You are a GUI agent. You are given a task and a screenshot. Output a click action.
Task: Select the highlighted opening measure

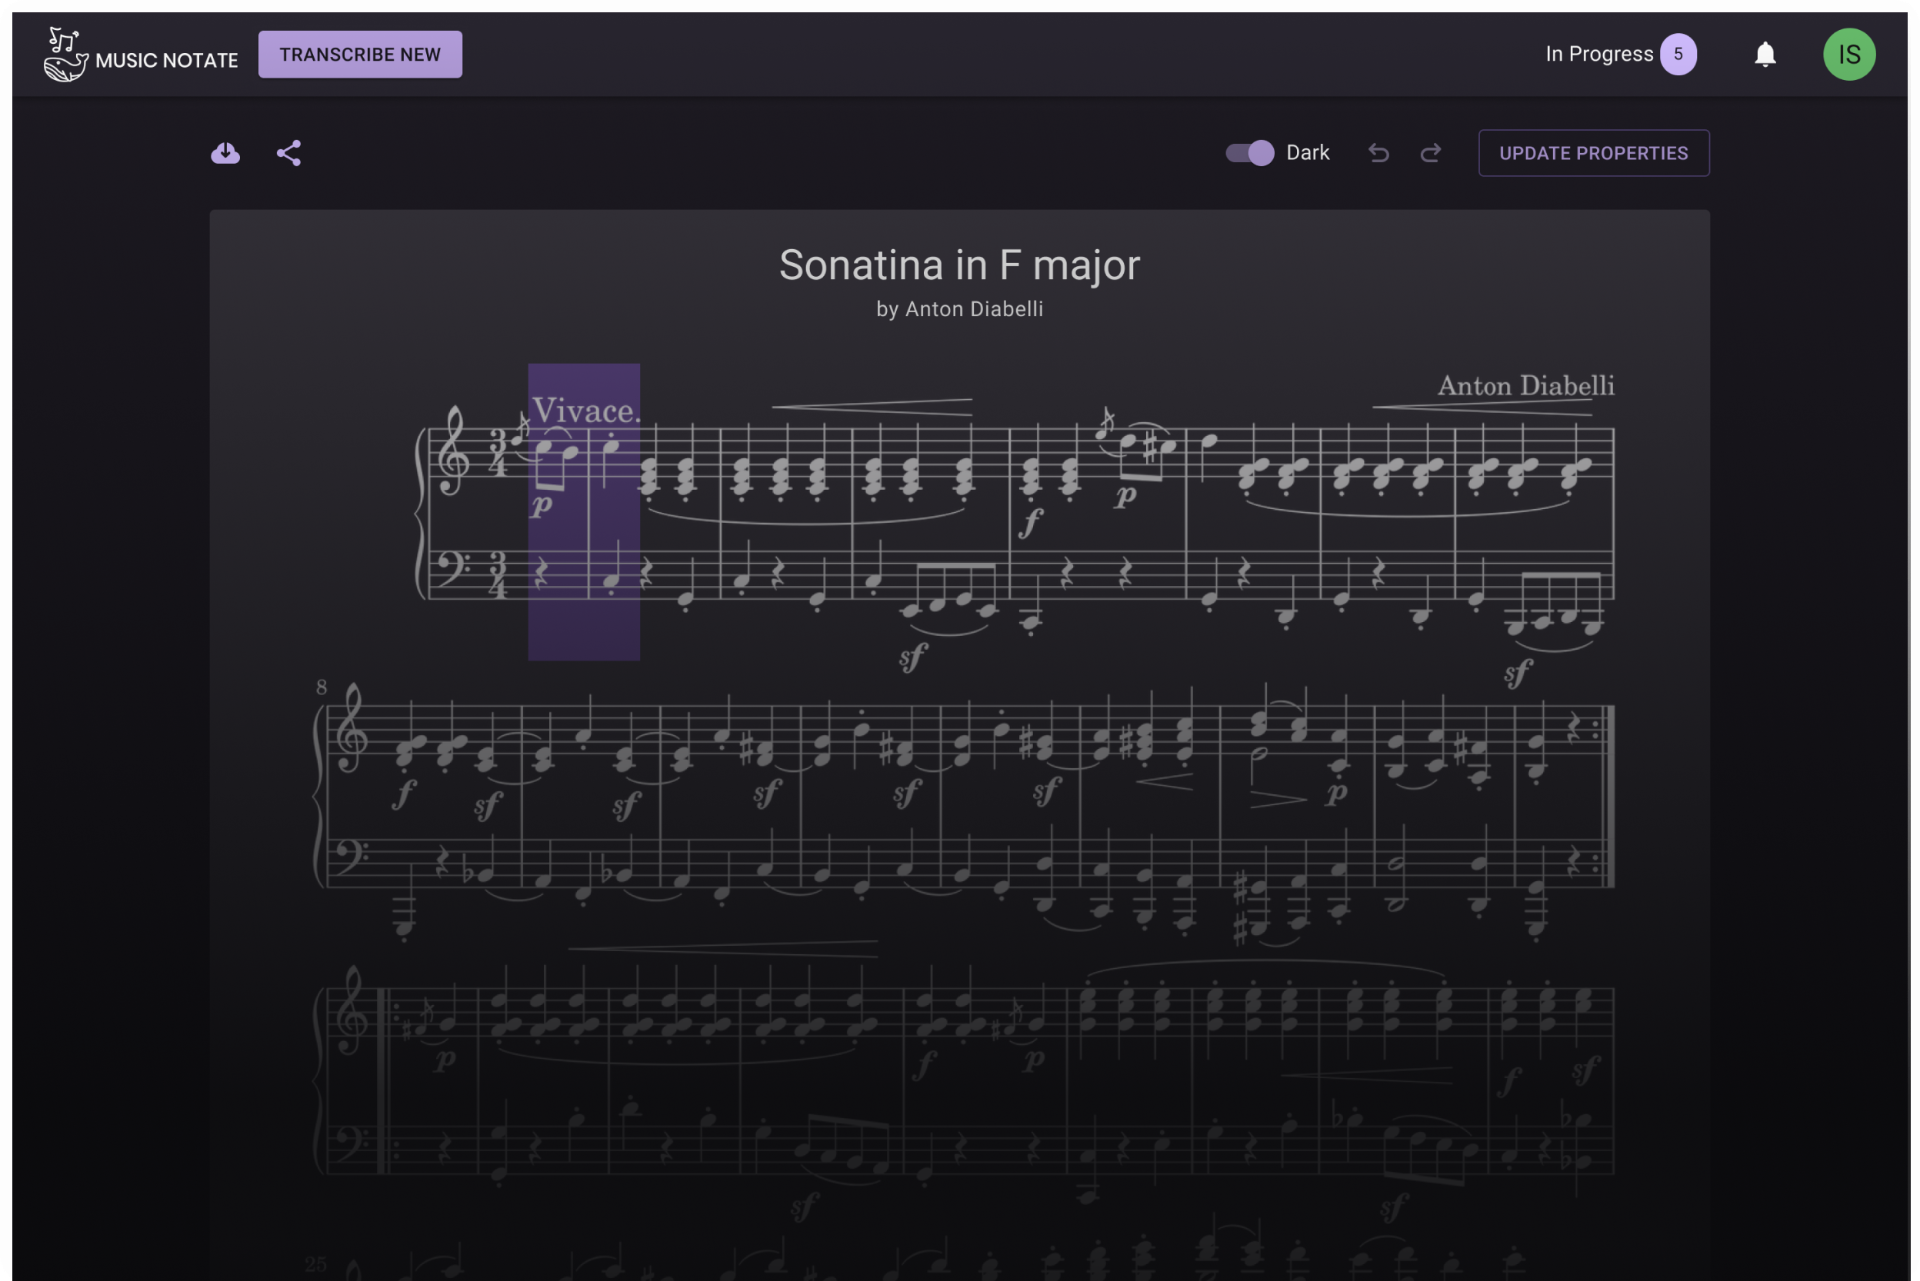pyautogui.click(x=584, y=510)
